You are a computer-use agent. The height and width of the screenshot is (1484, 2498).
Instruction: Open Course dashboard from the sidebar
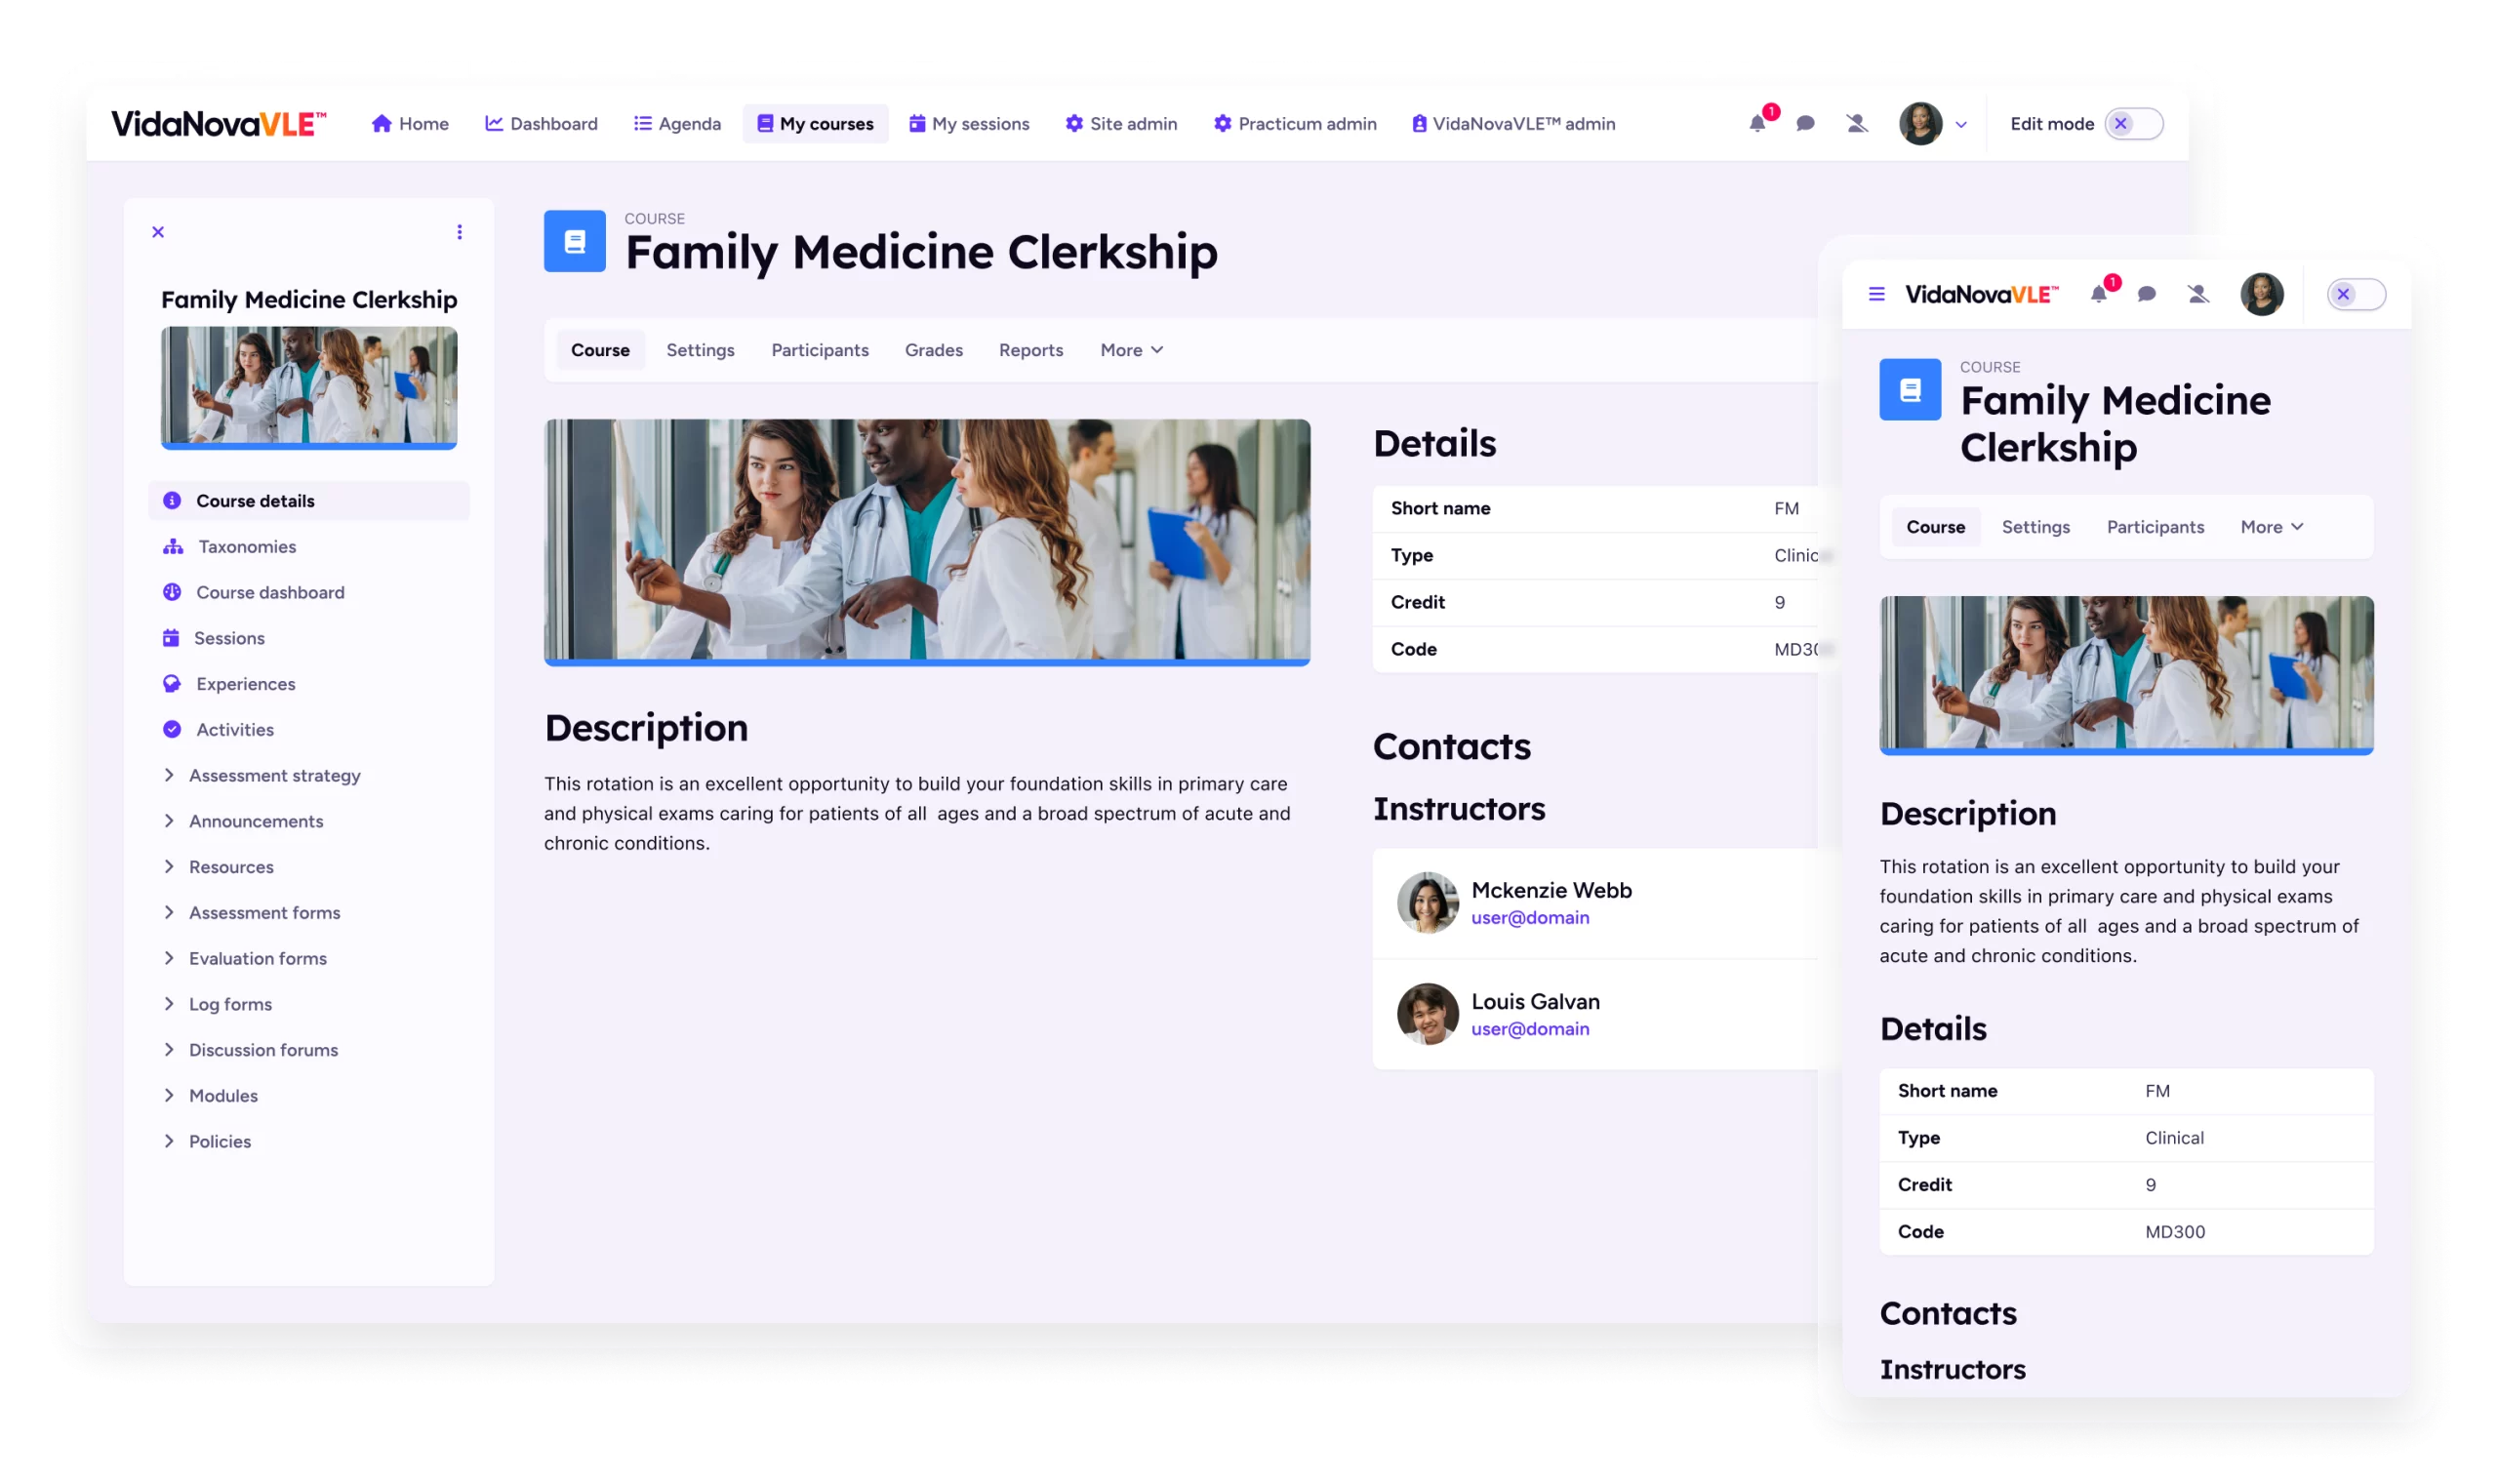pyautogui.click(x=269, y=592)
